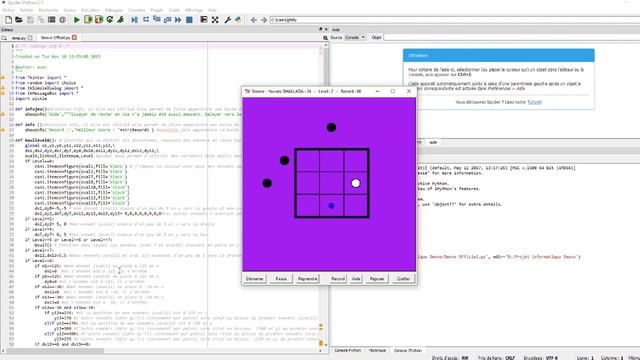This screenshot has width=640, height=360.
Task: Click the debugger step-into icon
Action: point(157,20)
